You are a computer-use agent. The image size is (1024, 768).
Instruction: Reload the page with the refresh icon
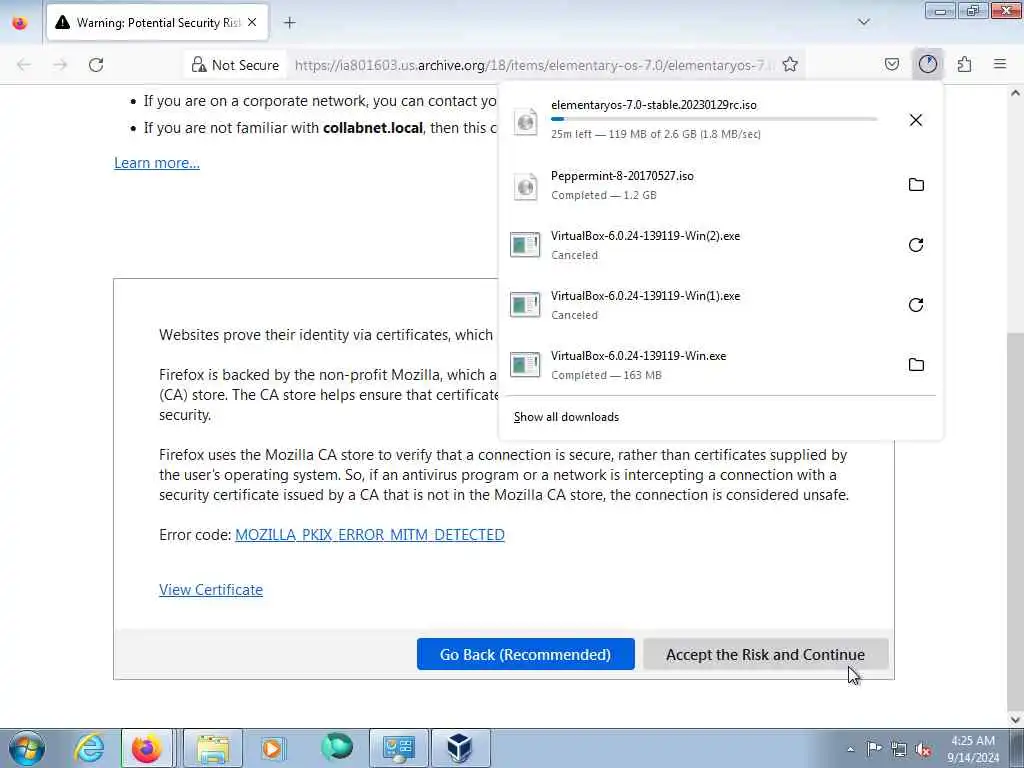click(x=96, y=65)
